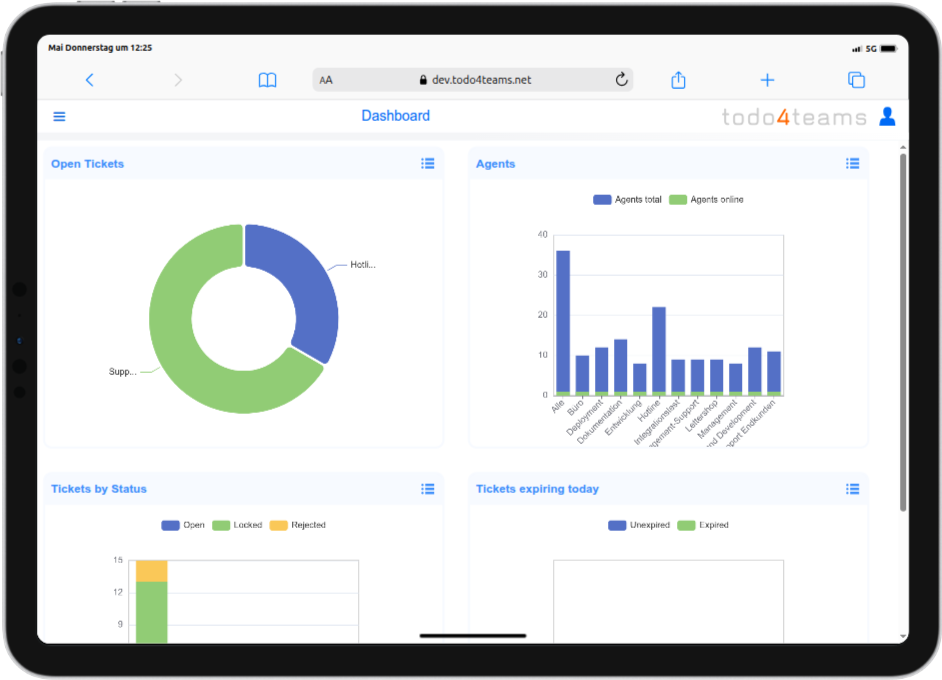
Task: Tap the cellular signal bars icon
Action: pyautogui.click(x=857, y=49)
